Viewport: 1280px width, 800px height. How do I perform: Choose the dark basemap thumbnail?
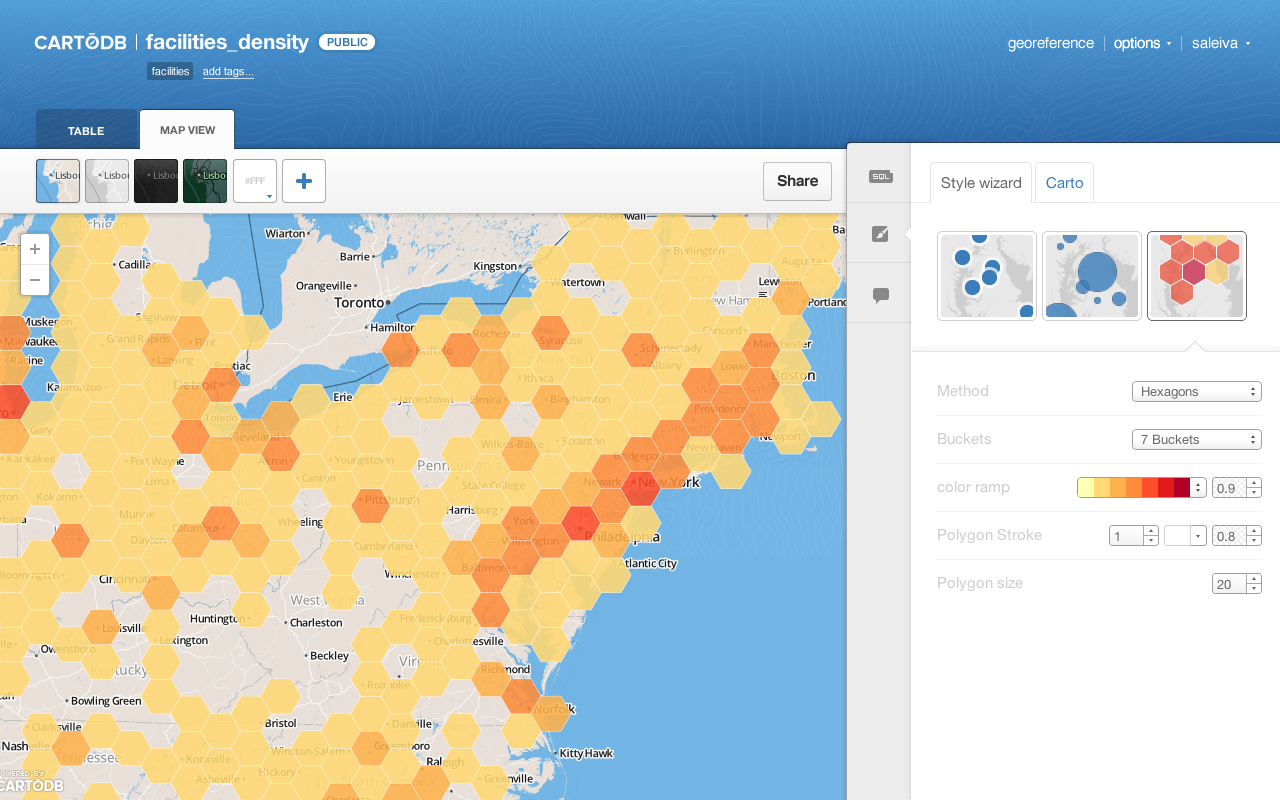point(156,181)
